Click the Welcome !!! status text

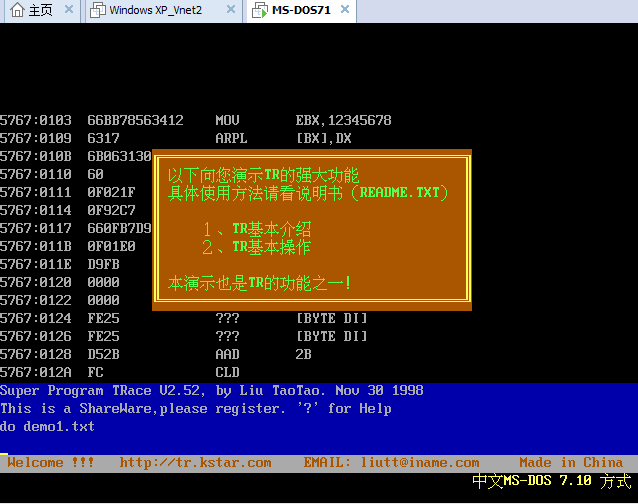50,463
